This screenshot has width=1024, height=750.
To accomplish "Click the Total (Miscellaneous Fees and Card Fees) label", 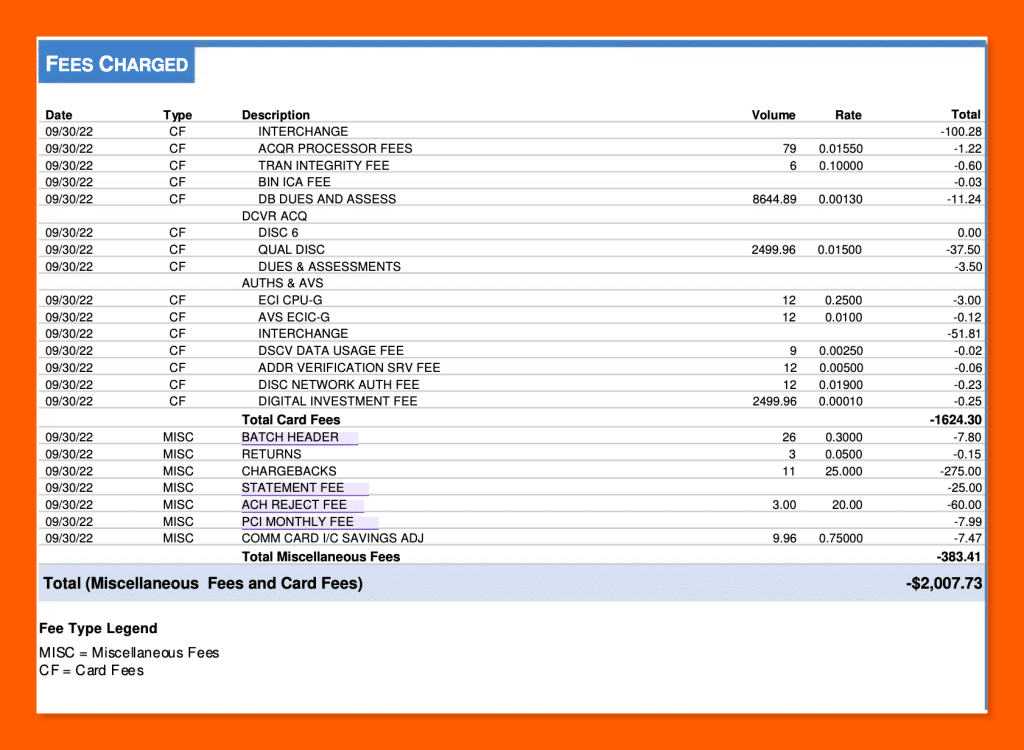I will click(x=203, y=583).
